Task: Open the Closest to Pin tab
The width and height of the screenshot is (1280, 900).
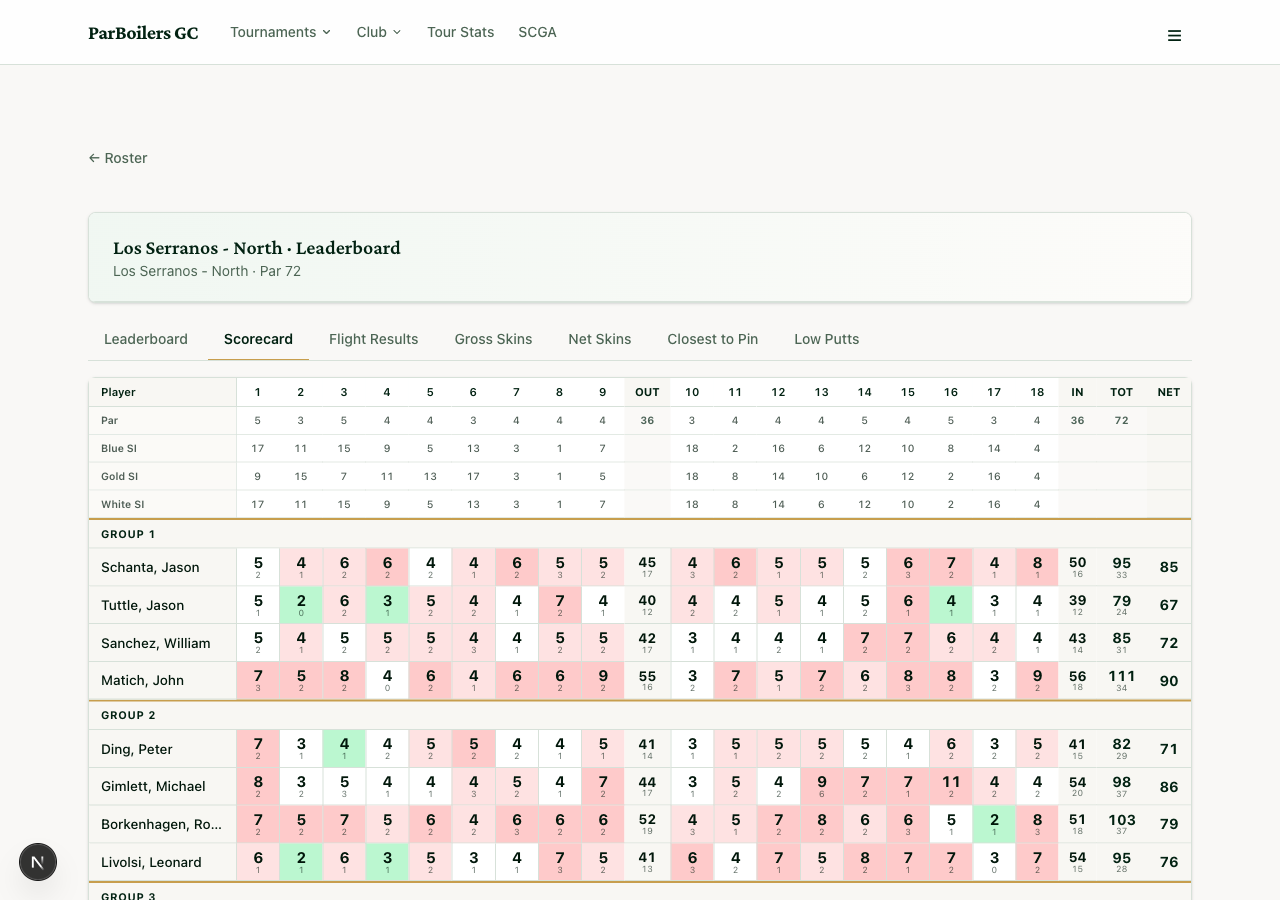Action: pyautogui.click(x=713, y=339)
